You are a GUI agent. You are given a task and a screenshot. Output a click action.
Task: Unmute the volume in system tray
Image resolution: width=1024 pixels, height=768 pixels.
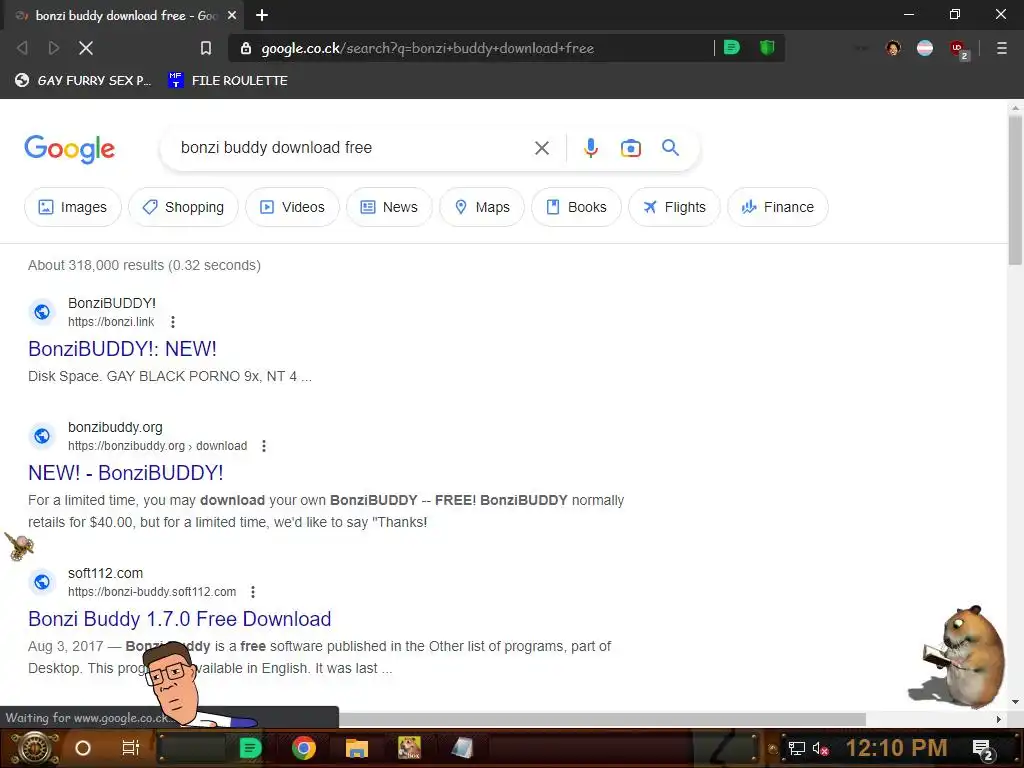(821, 748)
